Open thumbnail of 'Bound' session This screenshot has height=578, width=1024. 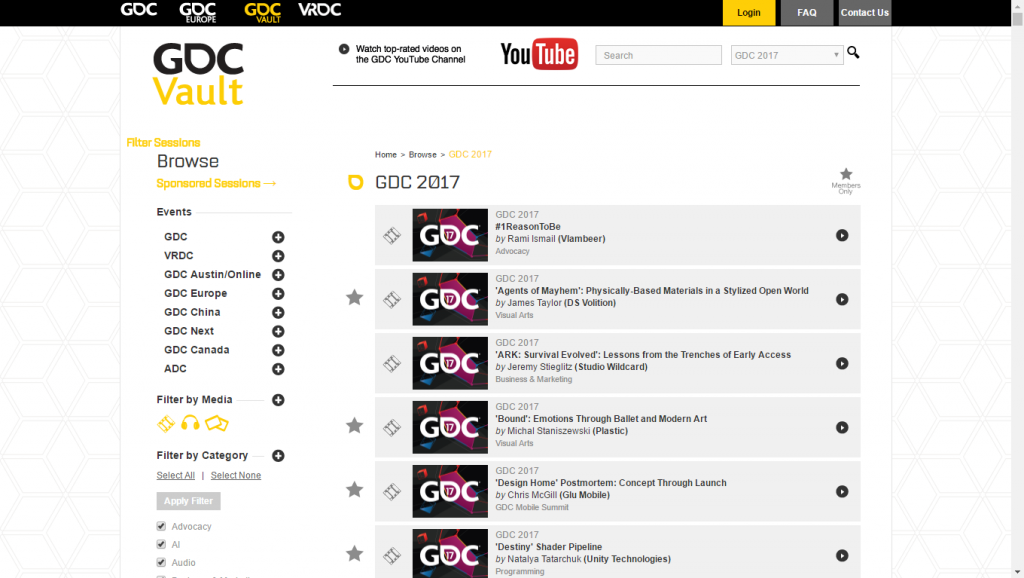(450, 427)
